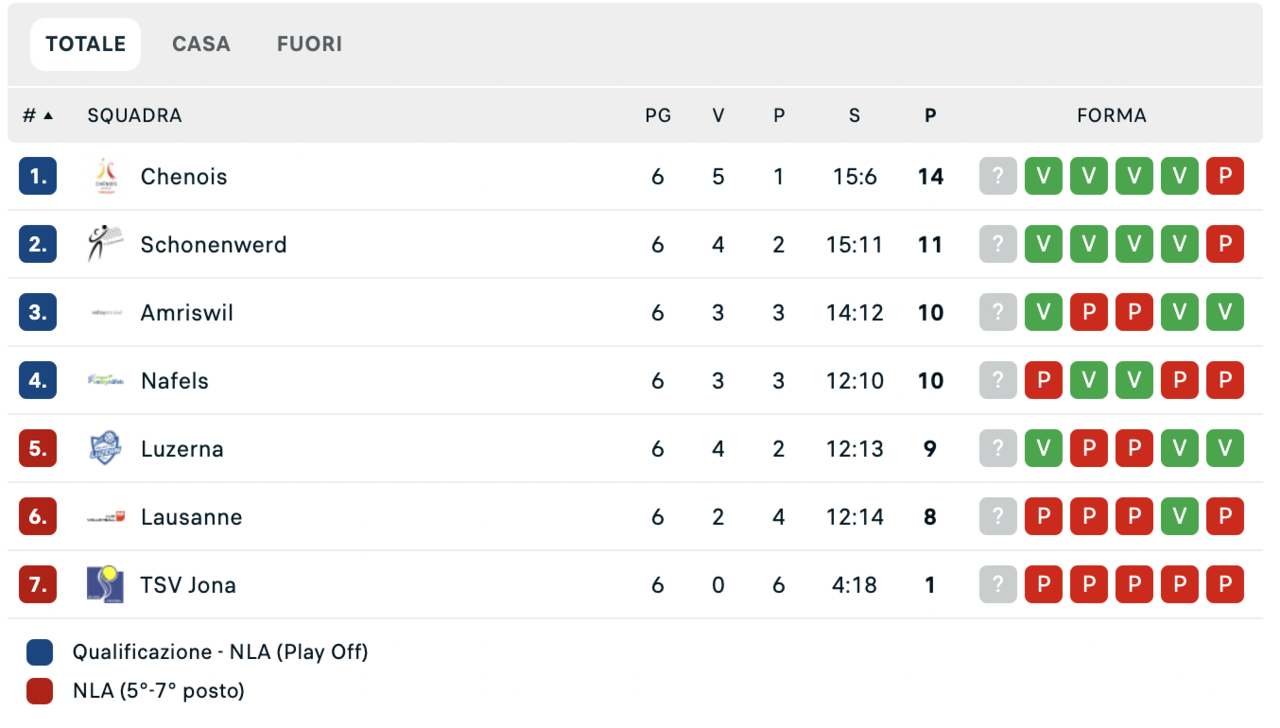
Task: Open the Schonenwerd team link
Action: tap(213, 245)
